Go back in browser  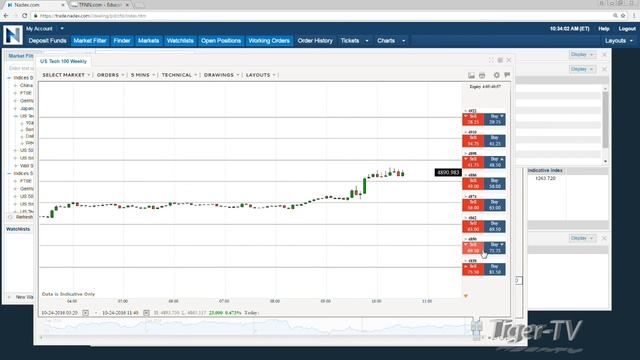coord(6,16)
